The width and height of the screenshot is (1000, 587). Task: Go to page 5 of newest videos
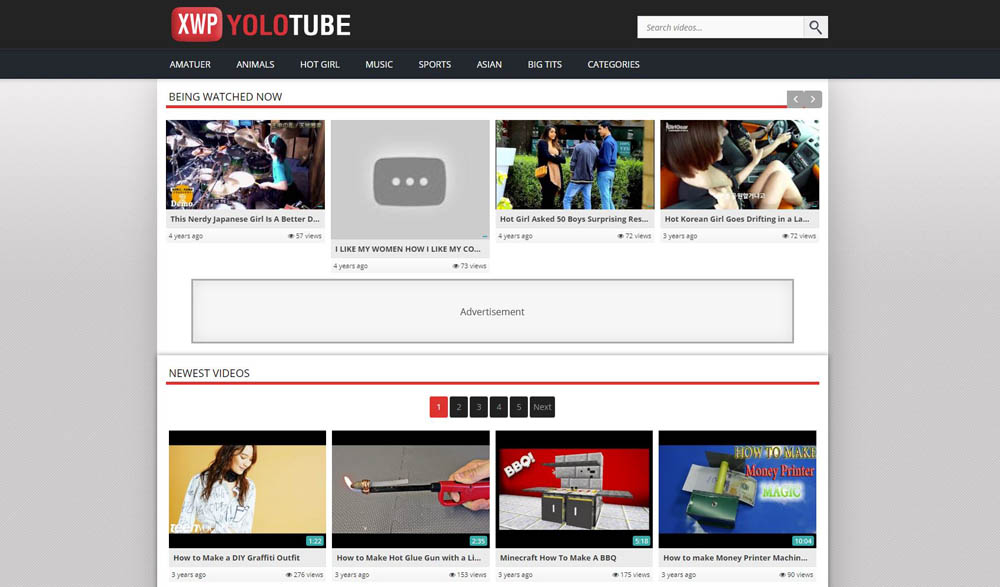pyautogui.click(x=518, y=407)
